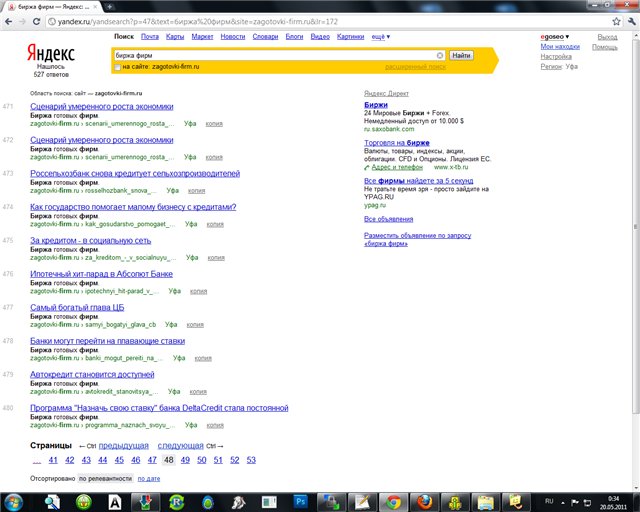Open the 'Картинки' search tab

pos(350,37)
